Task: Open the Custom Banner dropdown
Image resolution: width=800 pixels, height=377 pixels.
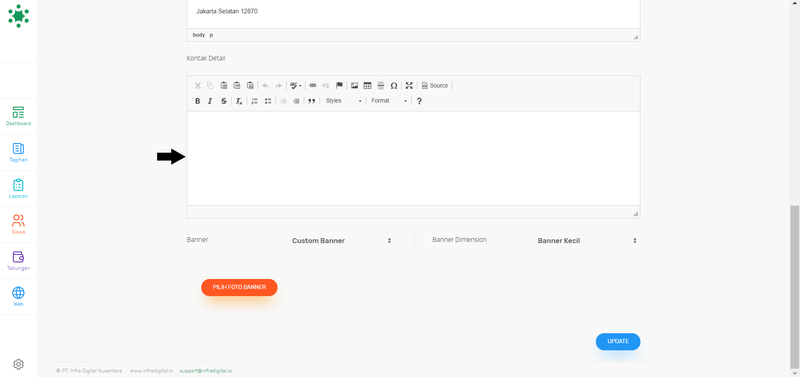Action: point(341,241)
